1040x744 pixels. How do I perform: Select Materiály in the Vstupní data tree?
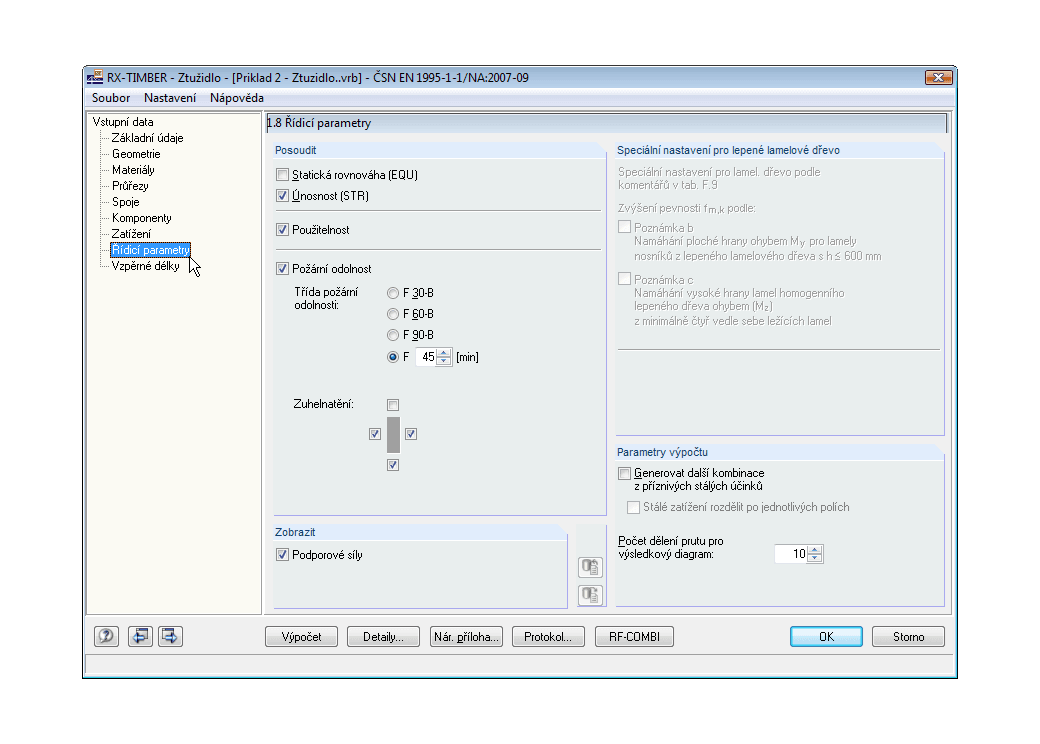click(132, 170)
